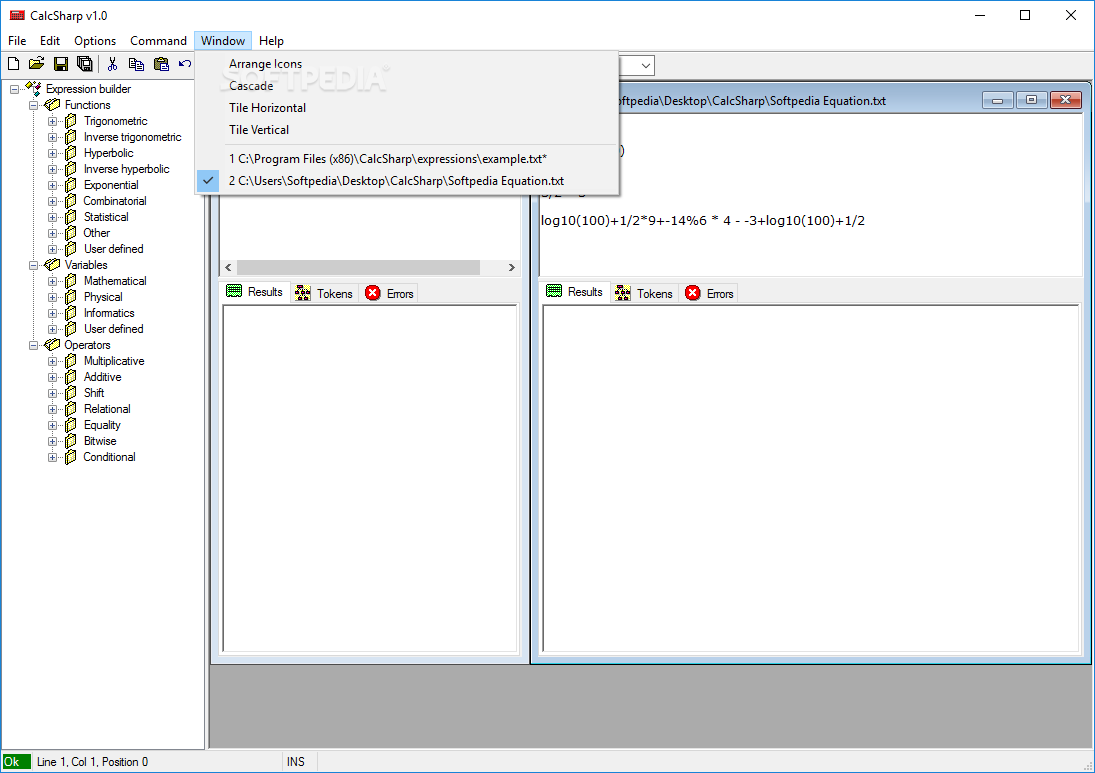
Task: Collapse the Operators tree branch
Action: 33,346
